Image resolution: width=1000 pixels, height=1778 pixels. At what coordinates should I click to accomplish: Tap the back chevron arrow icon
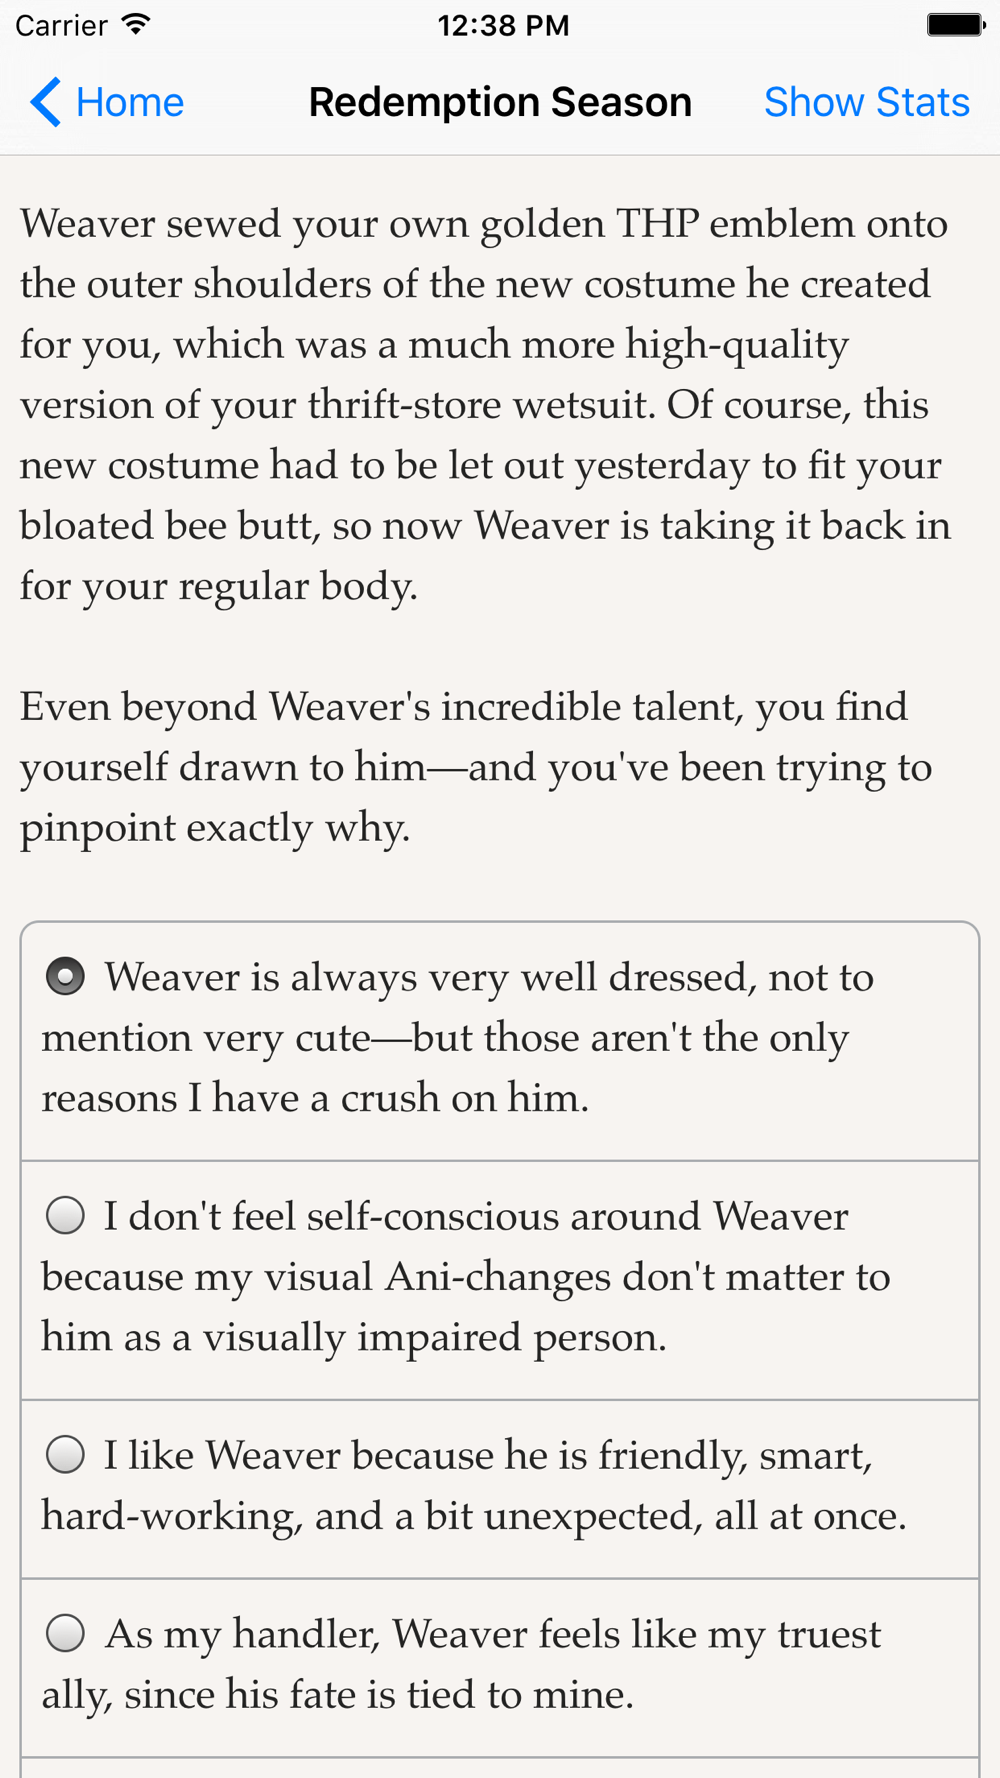[46, 102]
